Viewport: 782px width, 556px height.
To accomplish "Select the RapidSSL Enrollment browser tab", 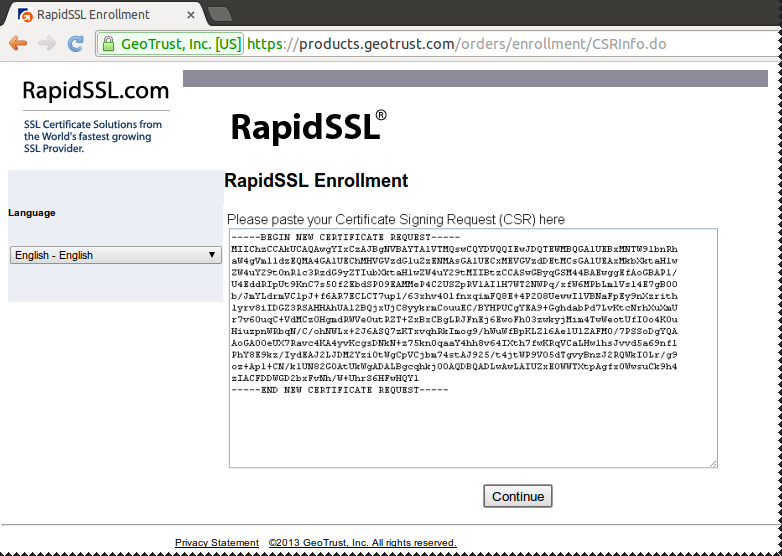I will 105,14.
